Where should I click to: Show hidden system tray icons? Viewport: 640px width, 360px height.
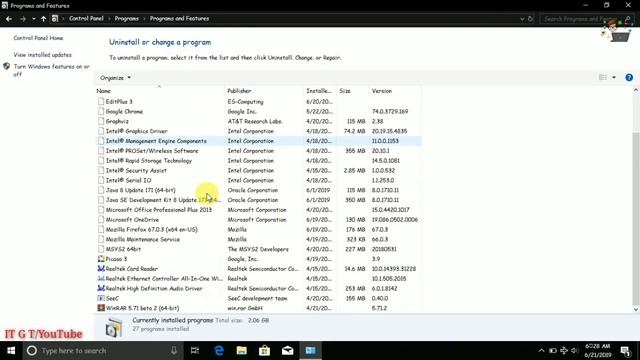[541, 351]
